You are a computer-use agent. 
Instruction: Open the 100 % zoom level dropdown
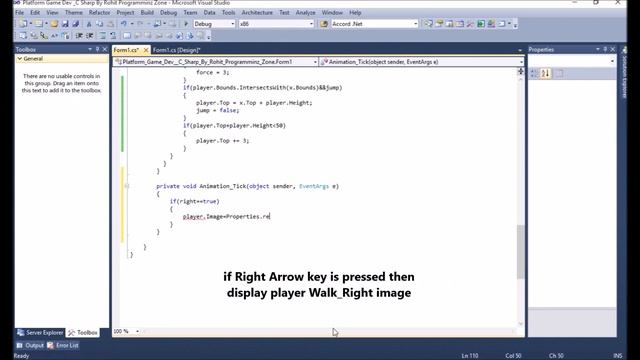tap(137, 331)
